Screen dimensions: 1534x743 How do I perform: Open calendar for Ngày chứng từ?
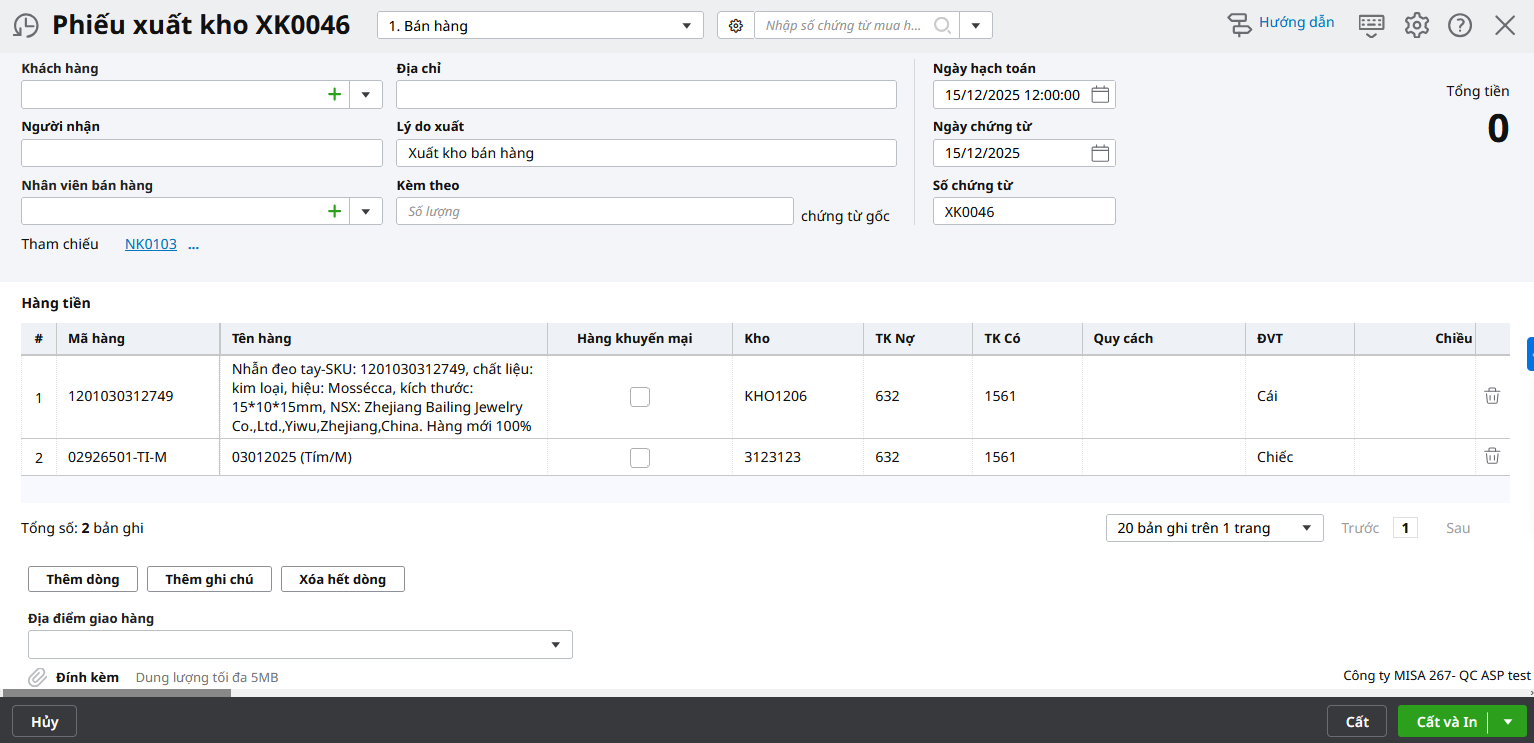point(1100,153)
